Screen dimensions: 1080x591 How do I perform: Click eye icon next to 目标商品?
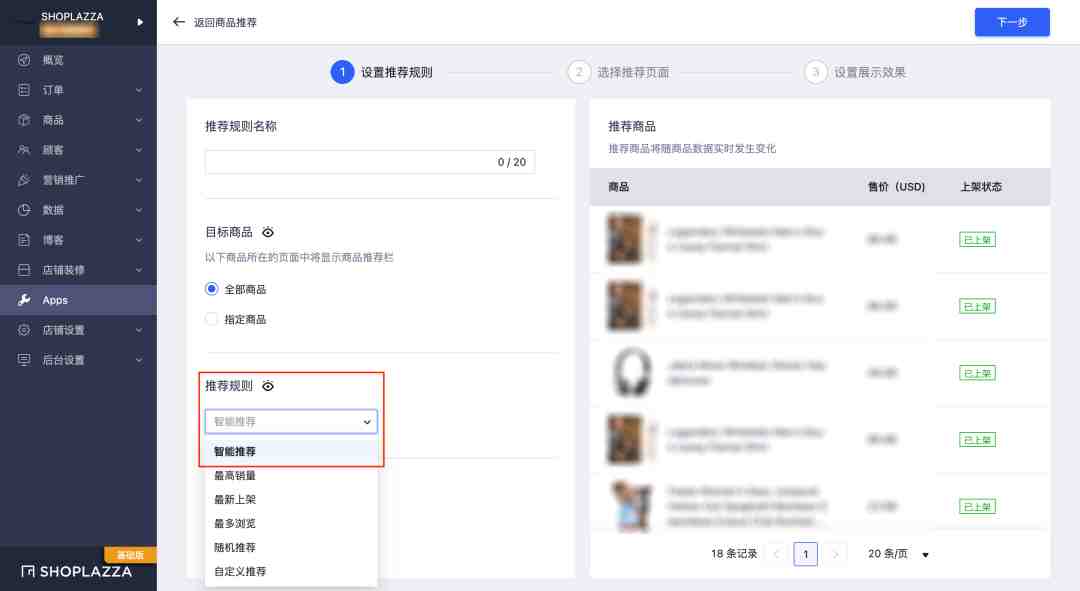click(x=268, y=232)
